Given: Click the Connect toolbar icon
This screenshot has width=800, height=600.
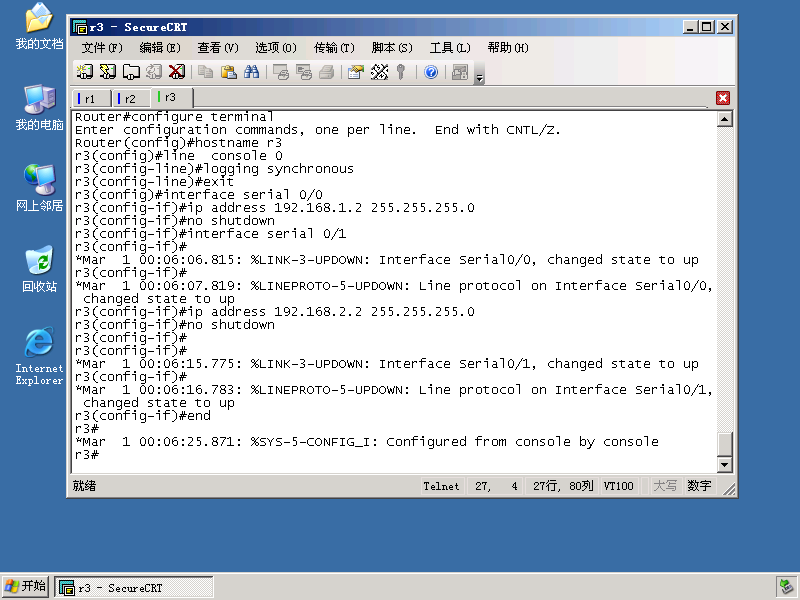Looking at the screenshot, I should point(85,72).
